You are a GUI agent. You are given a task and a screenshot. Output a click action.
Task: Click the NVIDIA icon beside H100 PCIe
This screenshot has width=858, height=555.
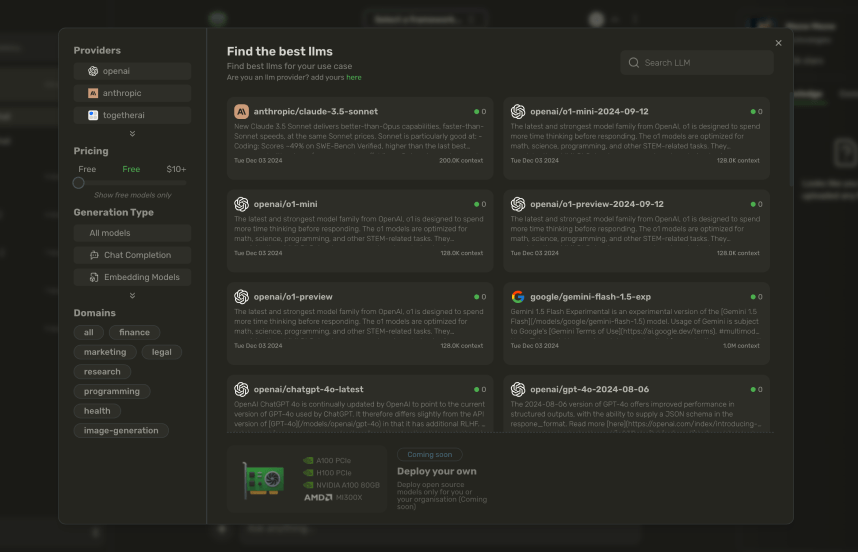[x=308, y=473]
